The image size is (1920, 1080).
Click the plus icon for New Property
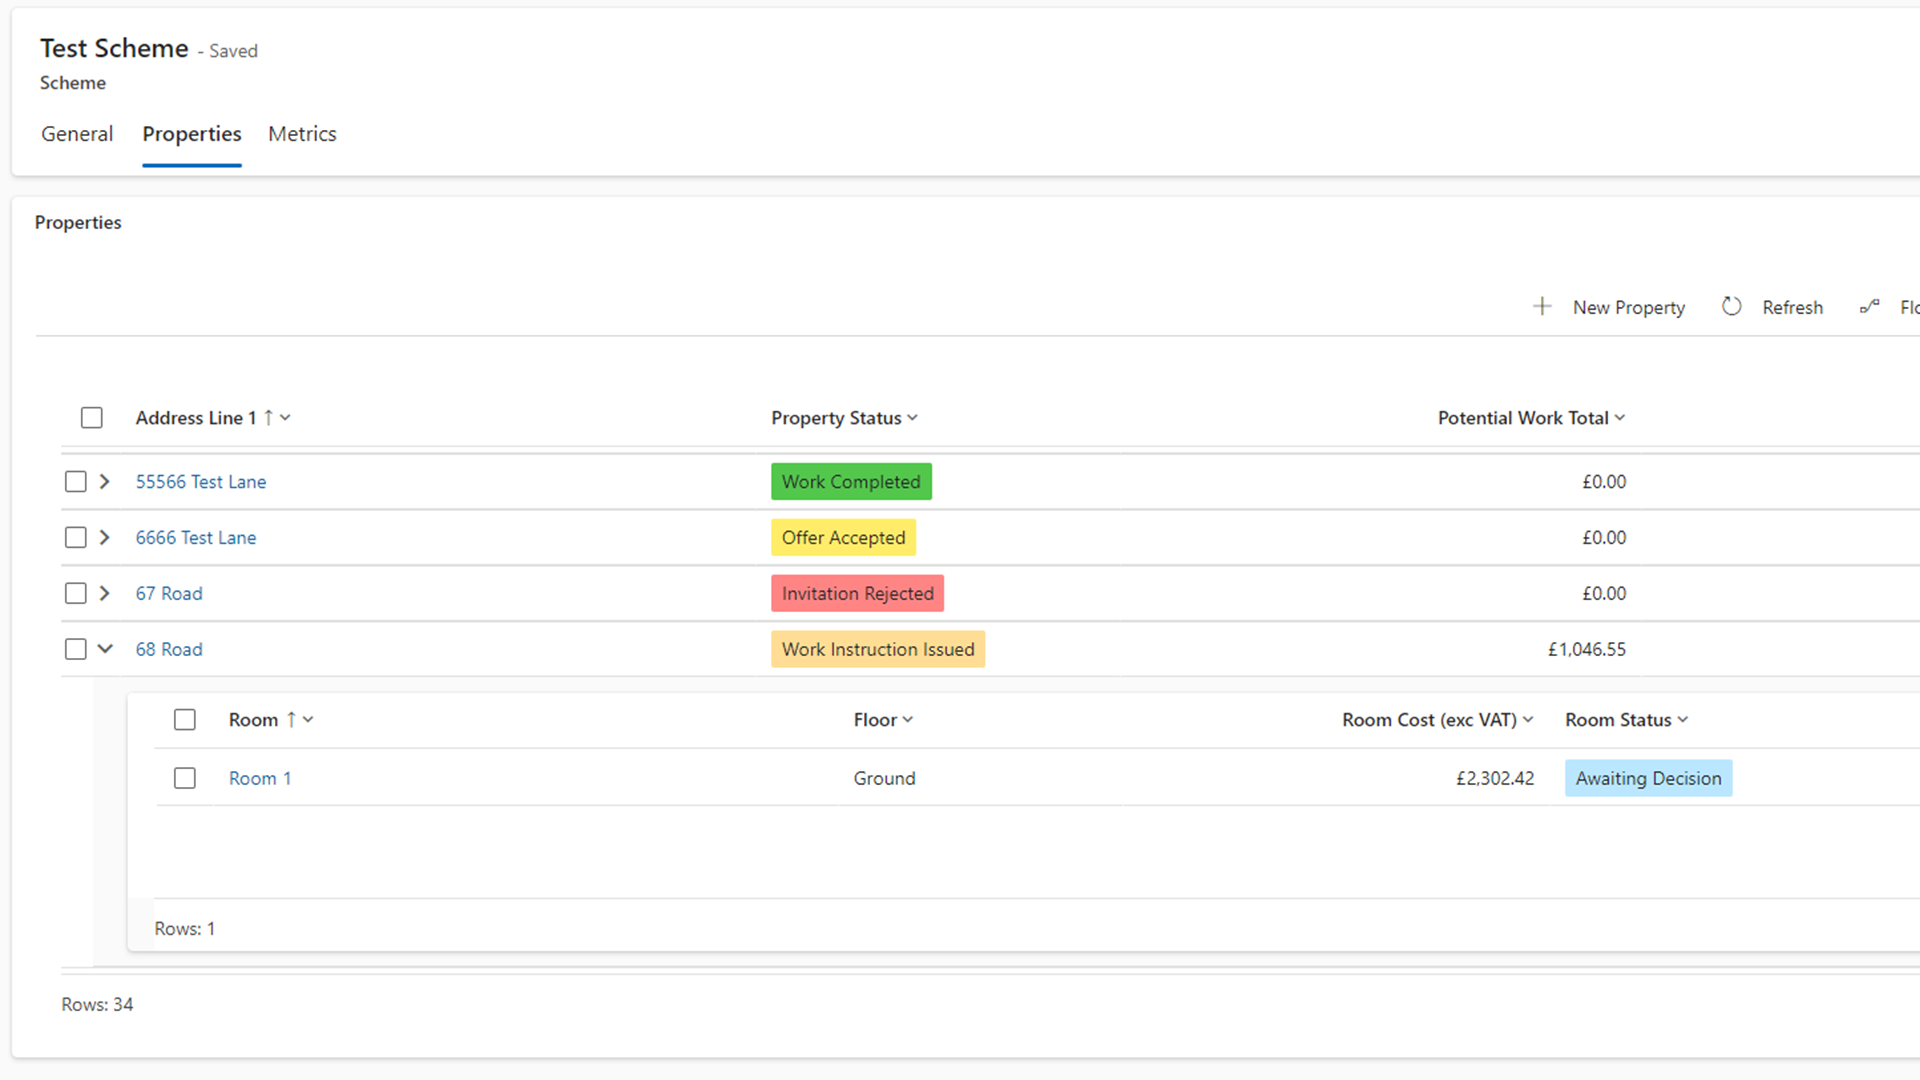click(x=1542, y=307)
